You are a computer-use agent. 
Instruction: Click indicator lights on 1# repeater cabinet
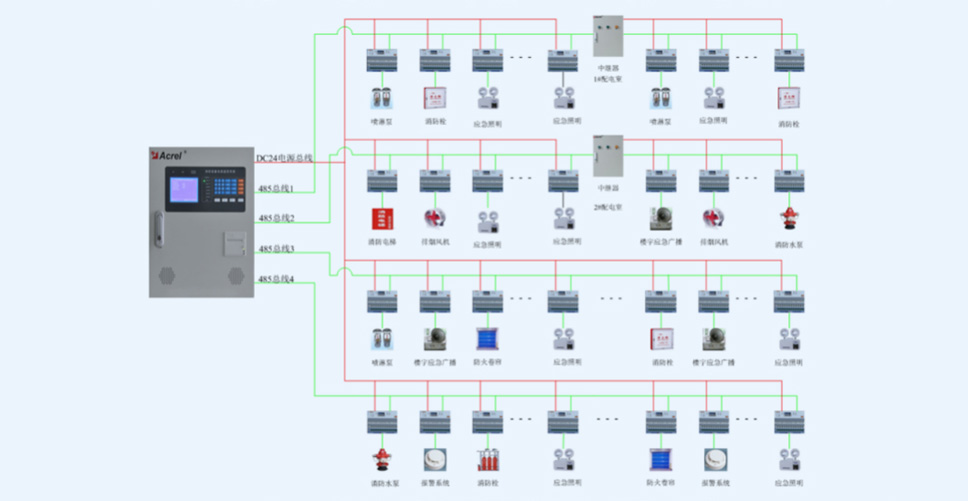click(607, 27)
